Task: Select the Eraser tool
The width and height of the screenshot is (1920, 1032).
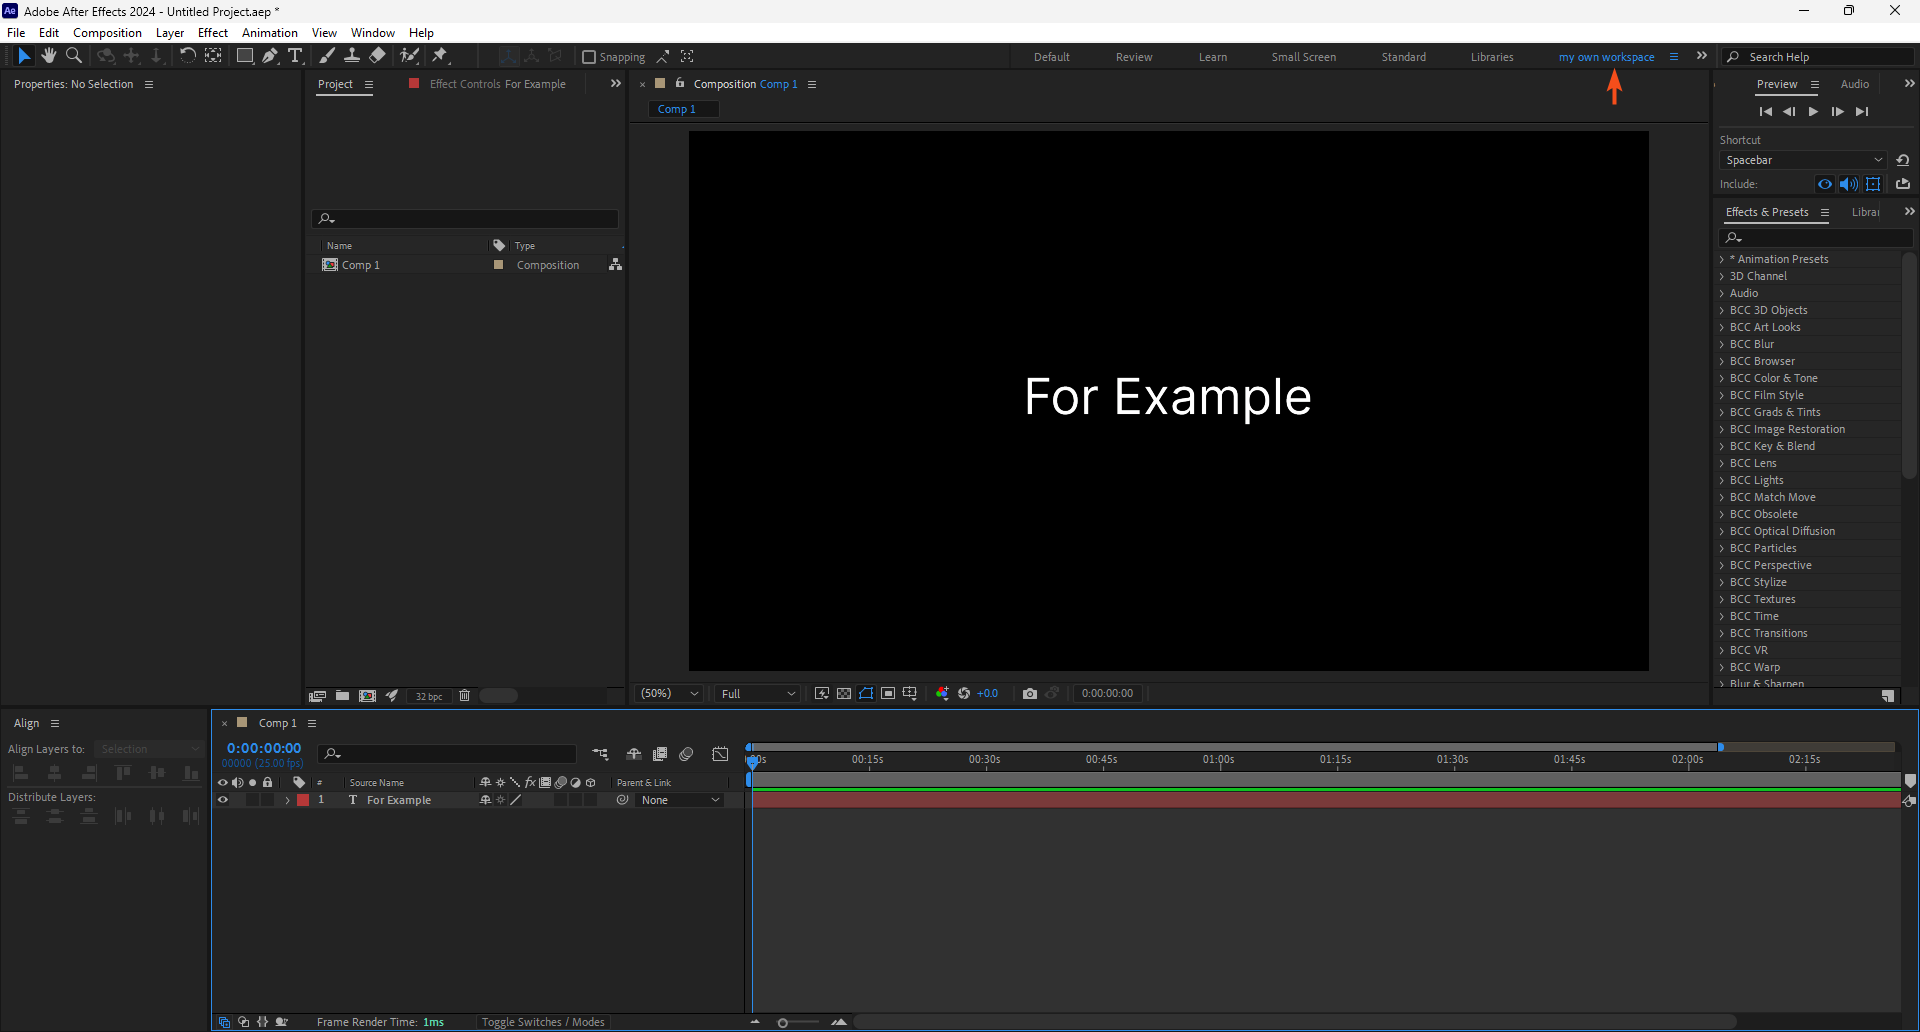Action: [x=377, y=56]
